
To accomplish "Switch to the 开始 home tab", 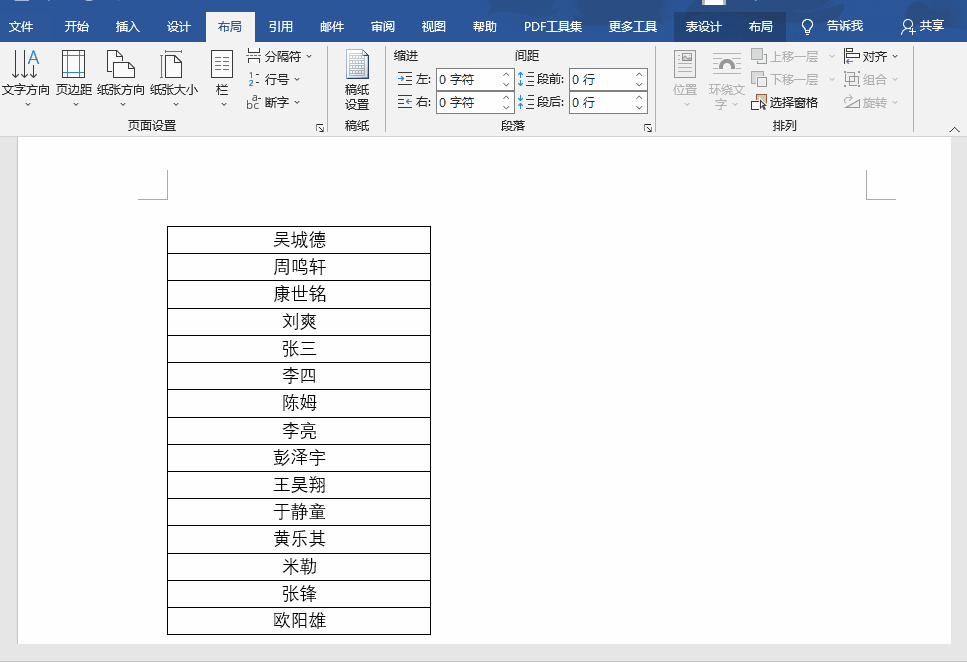I will point(76,27).
